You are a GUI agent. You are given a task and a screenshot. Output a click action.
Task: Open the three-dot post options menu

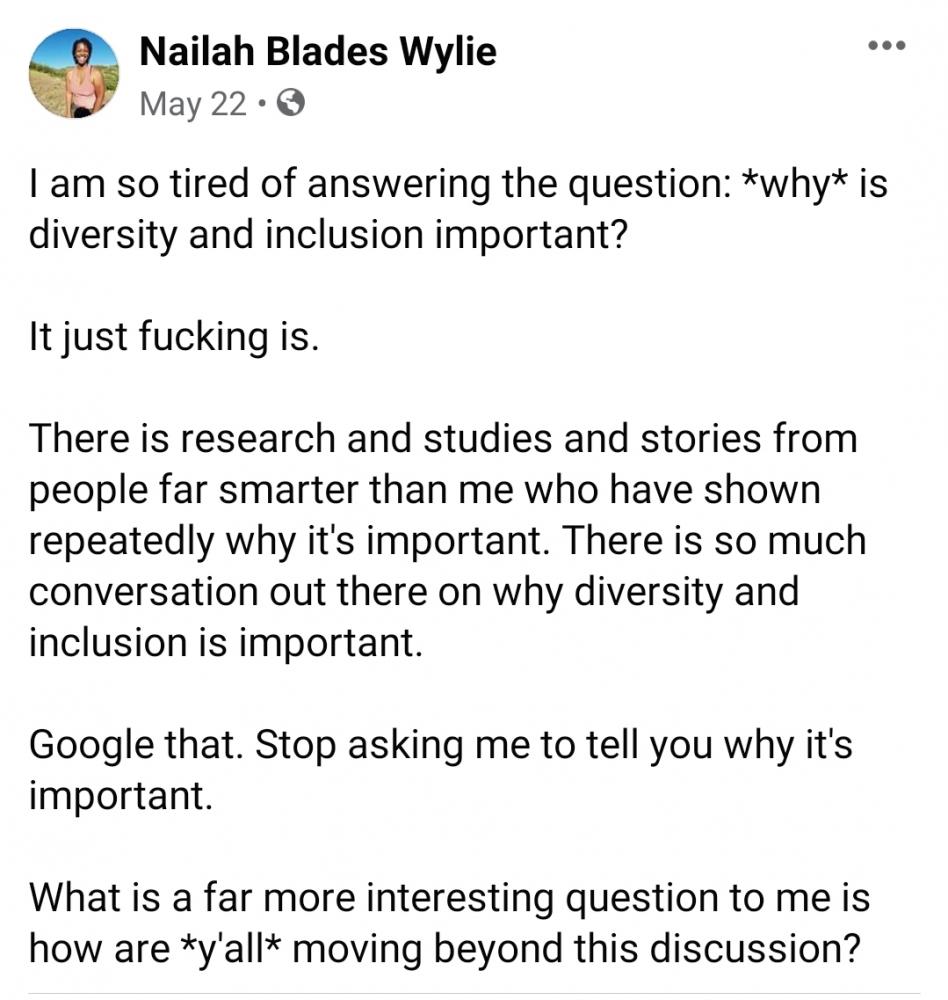point(887,45)
